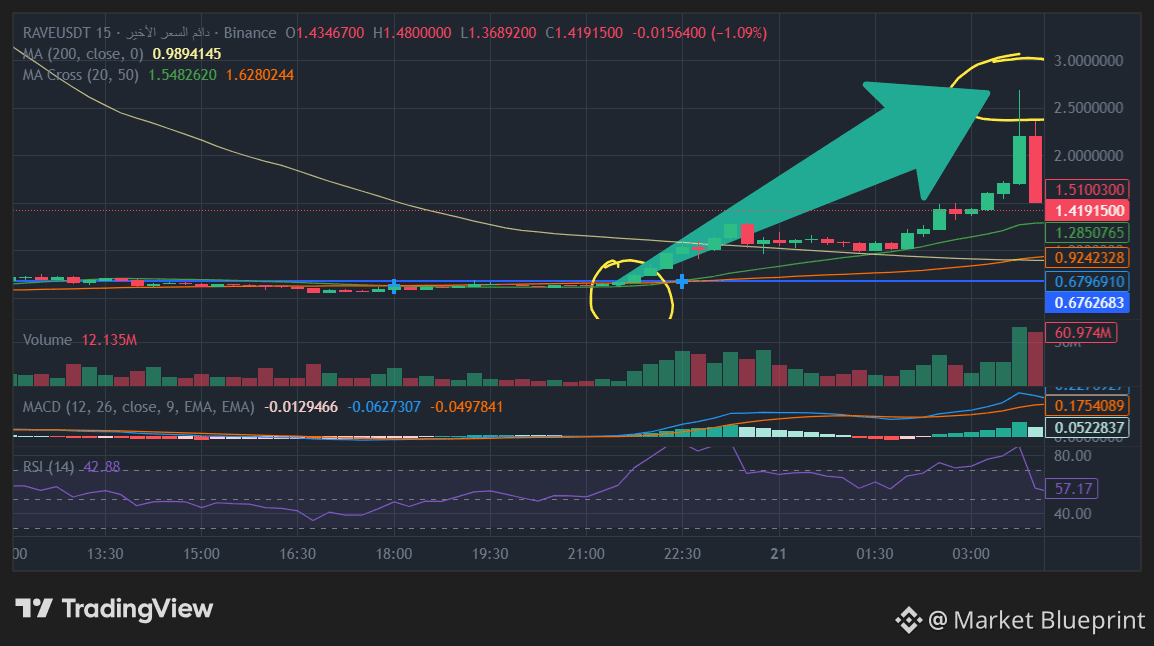Click the 1.5100300 red price tag
Screen dimensions: 1154x646
[1087, 190]
